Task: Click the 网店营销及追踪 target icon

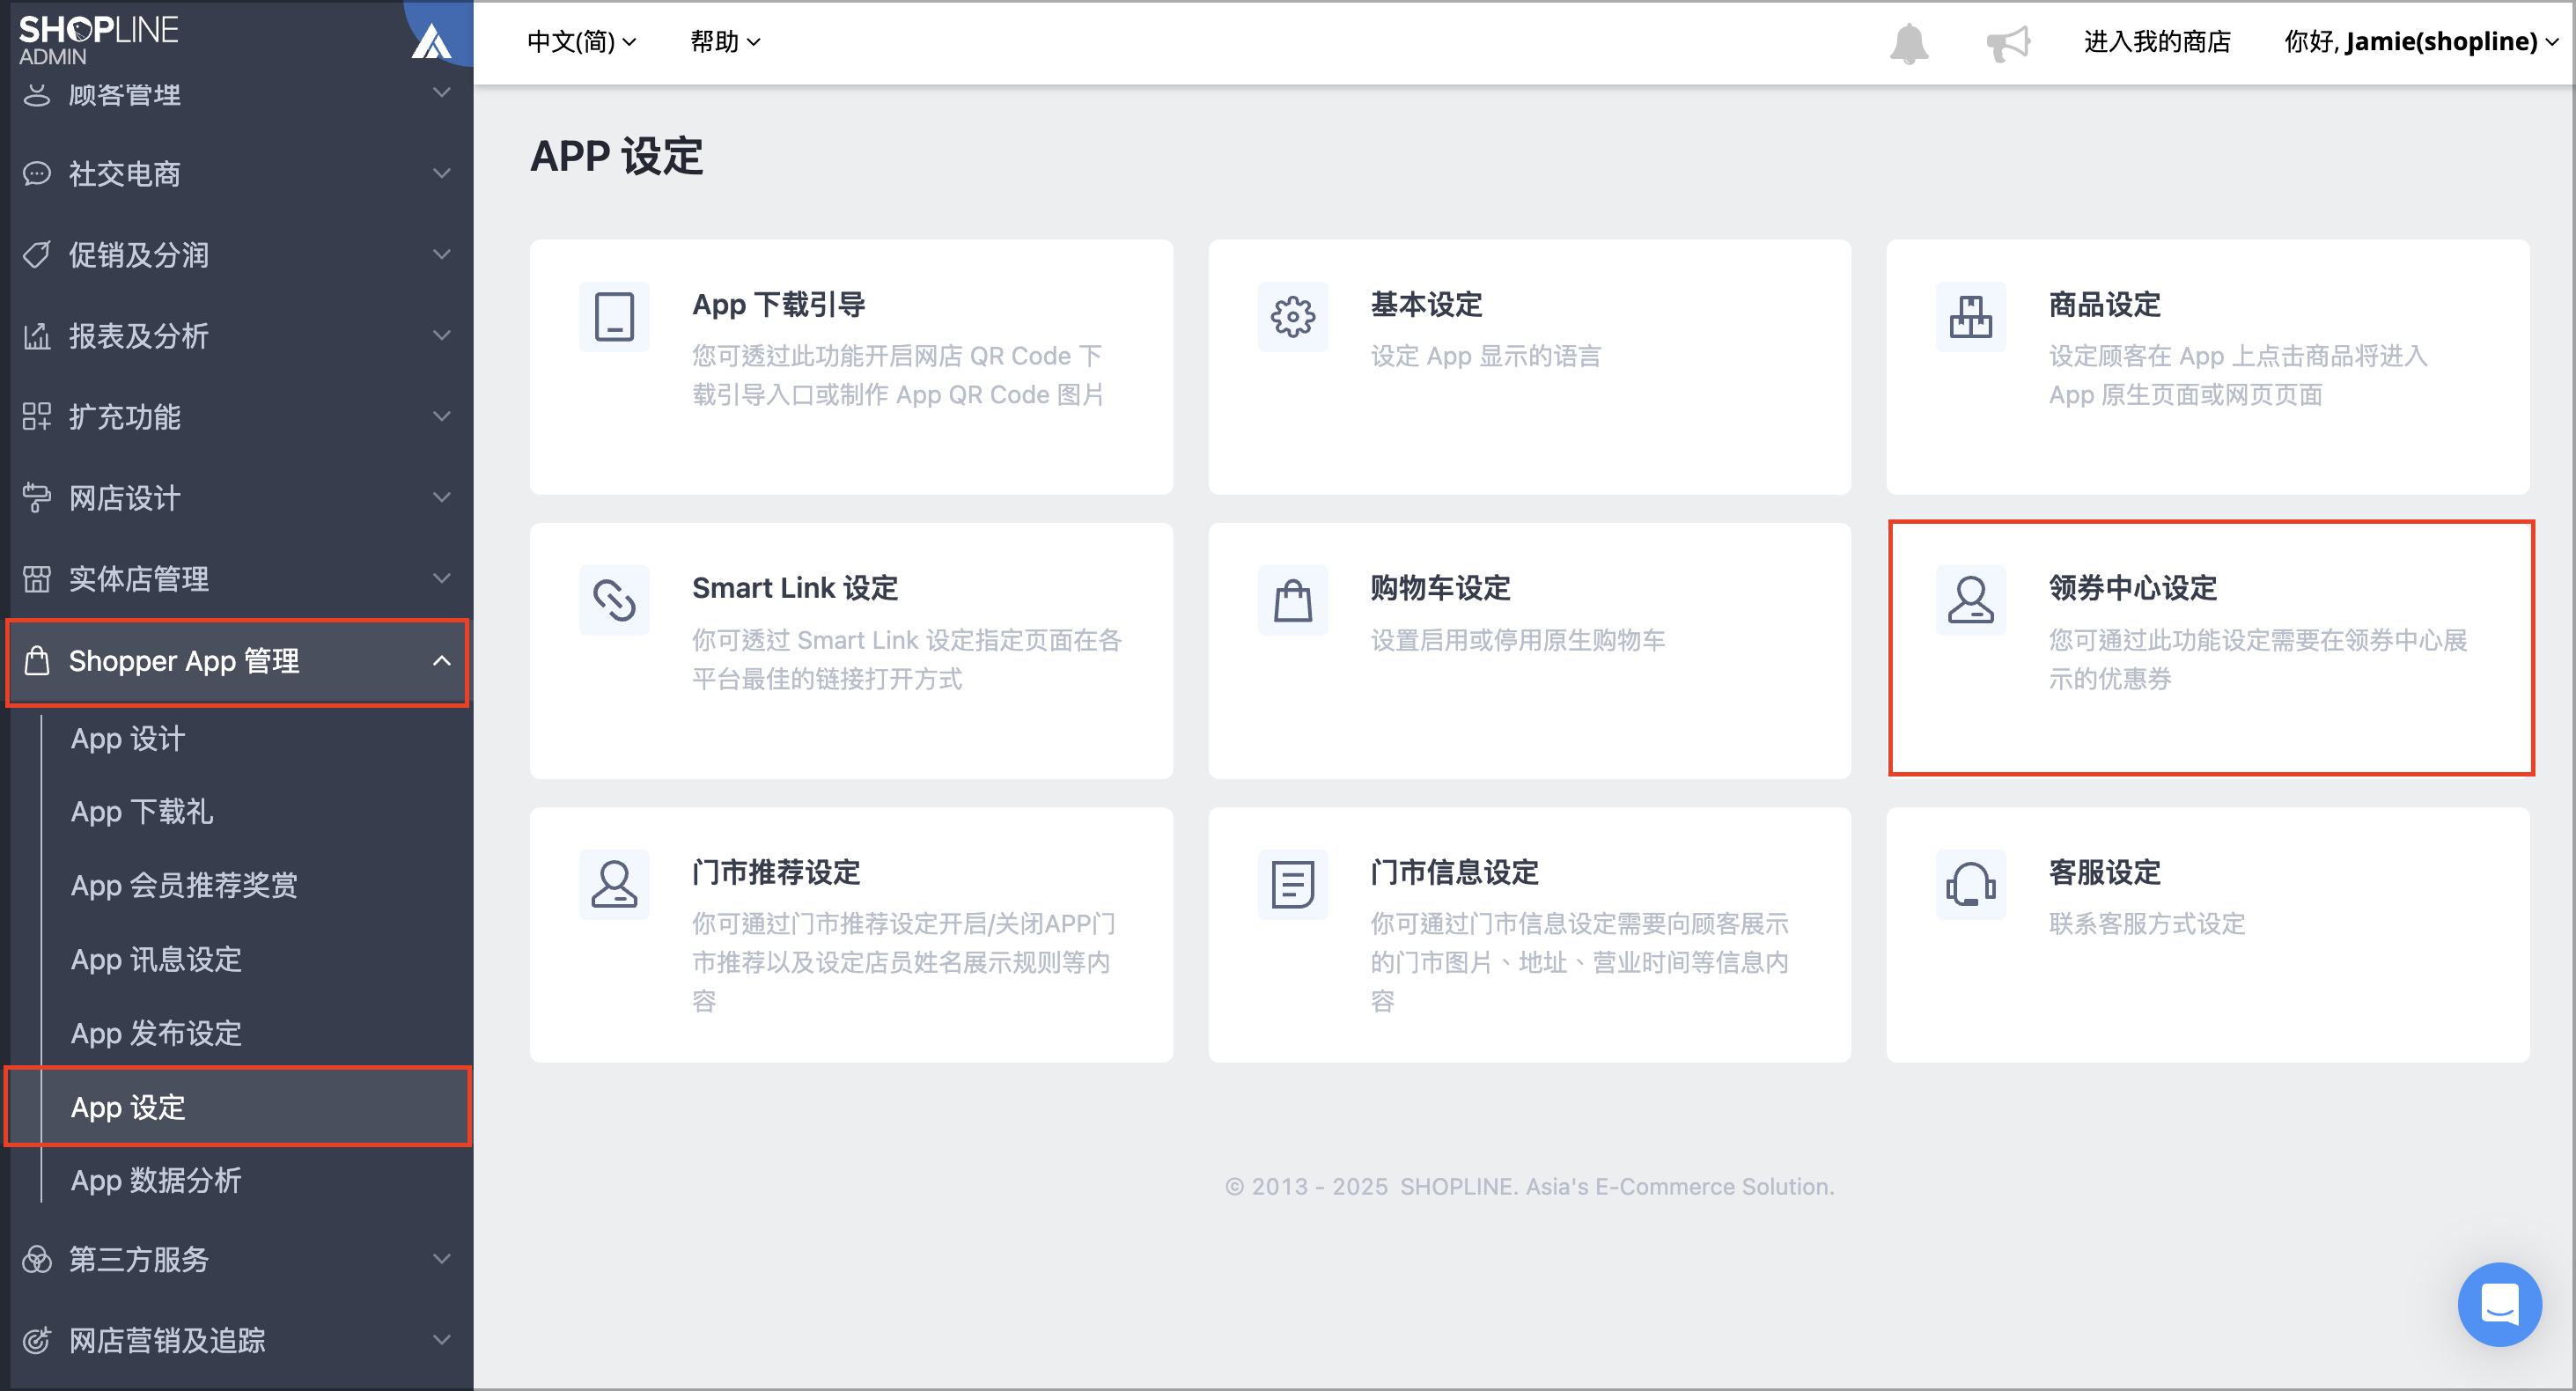Action: 36,1340
